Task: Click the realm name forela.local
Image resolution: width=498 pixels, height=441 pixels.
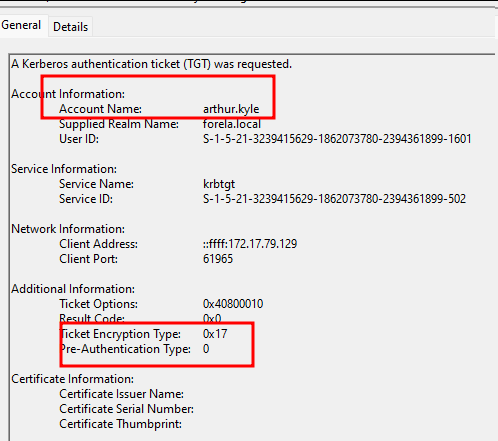Action: [232, 124]
